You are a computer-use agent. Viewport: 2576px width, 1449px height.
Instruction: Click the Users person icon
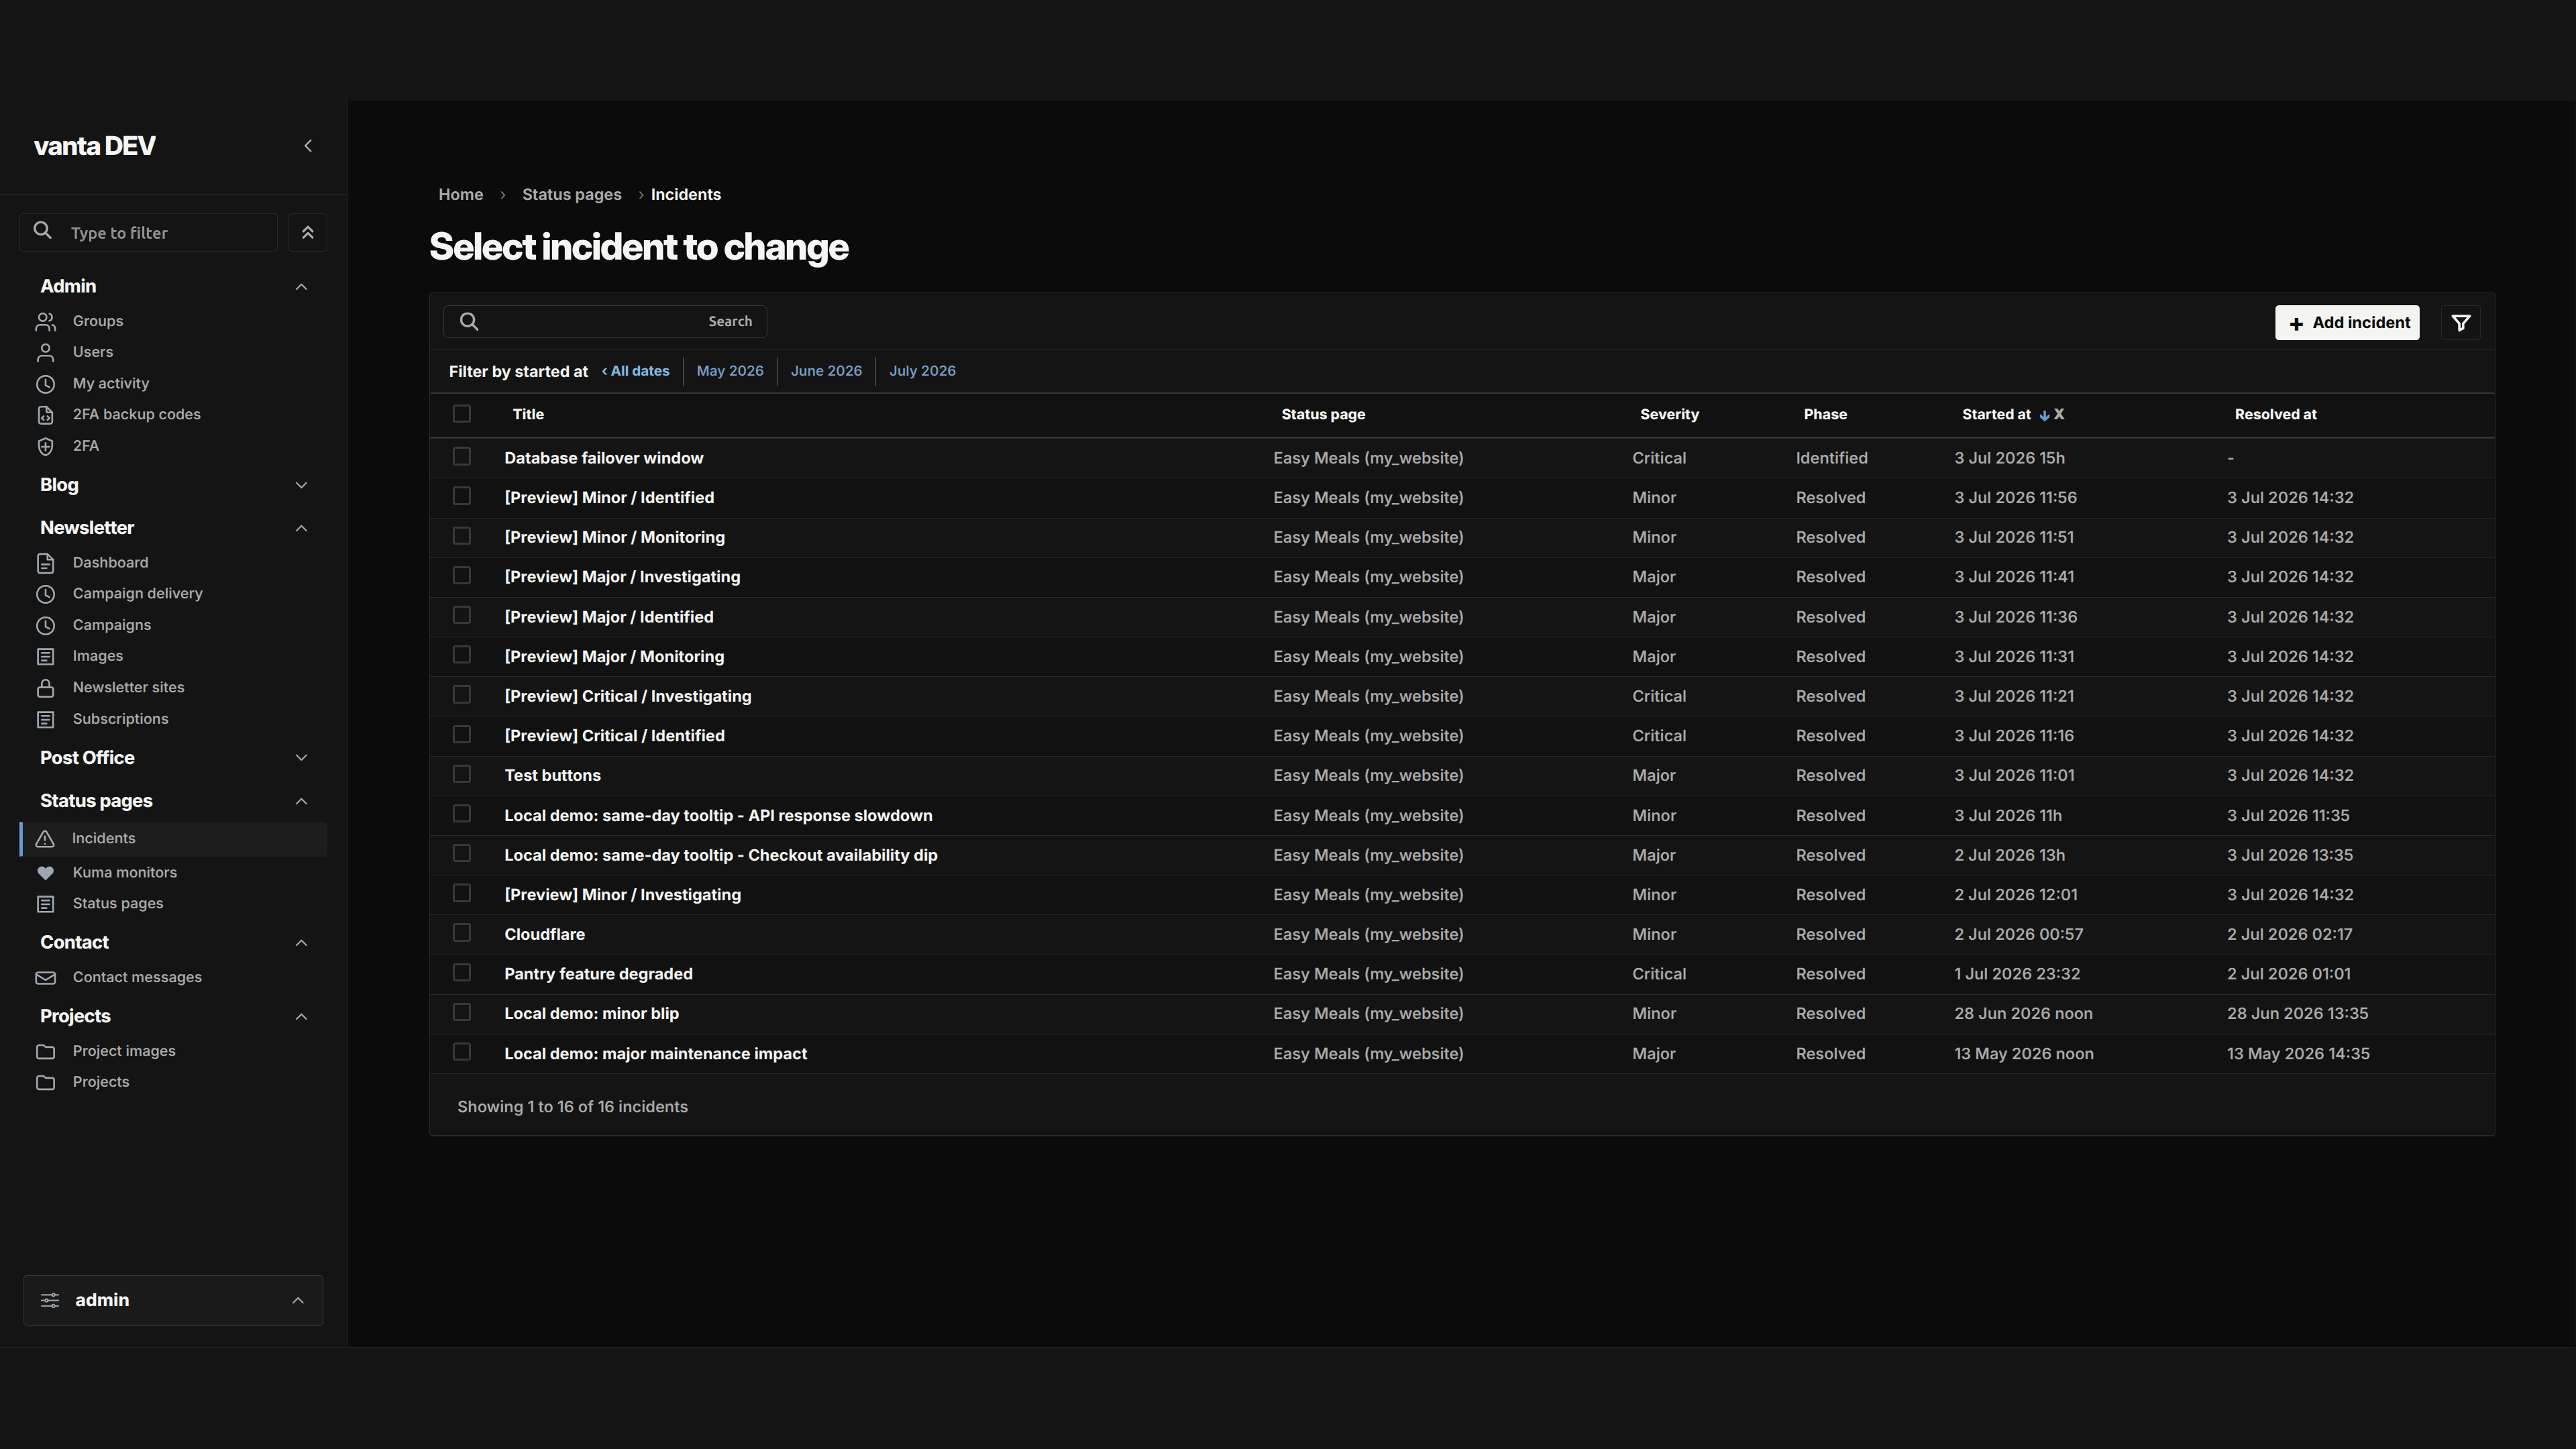click(46, 352)
